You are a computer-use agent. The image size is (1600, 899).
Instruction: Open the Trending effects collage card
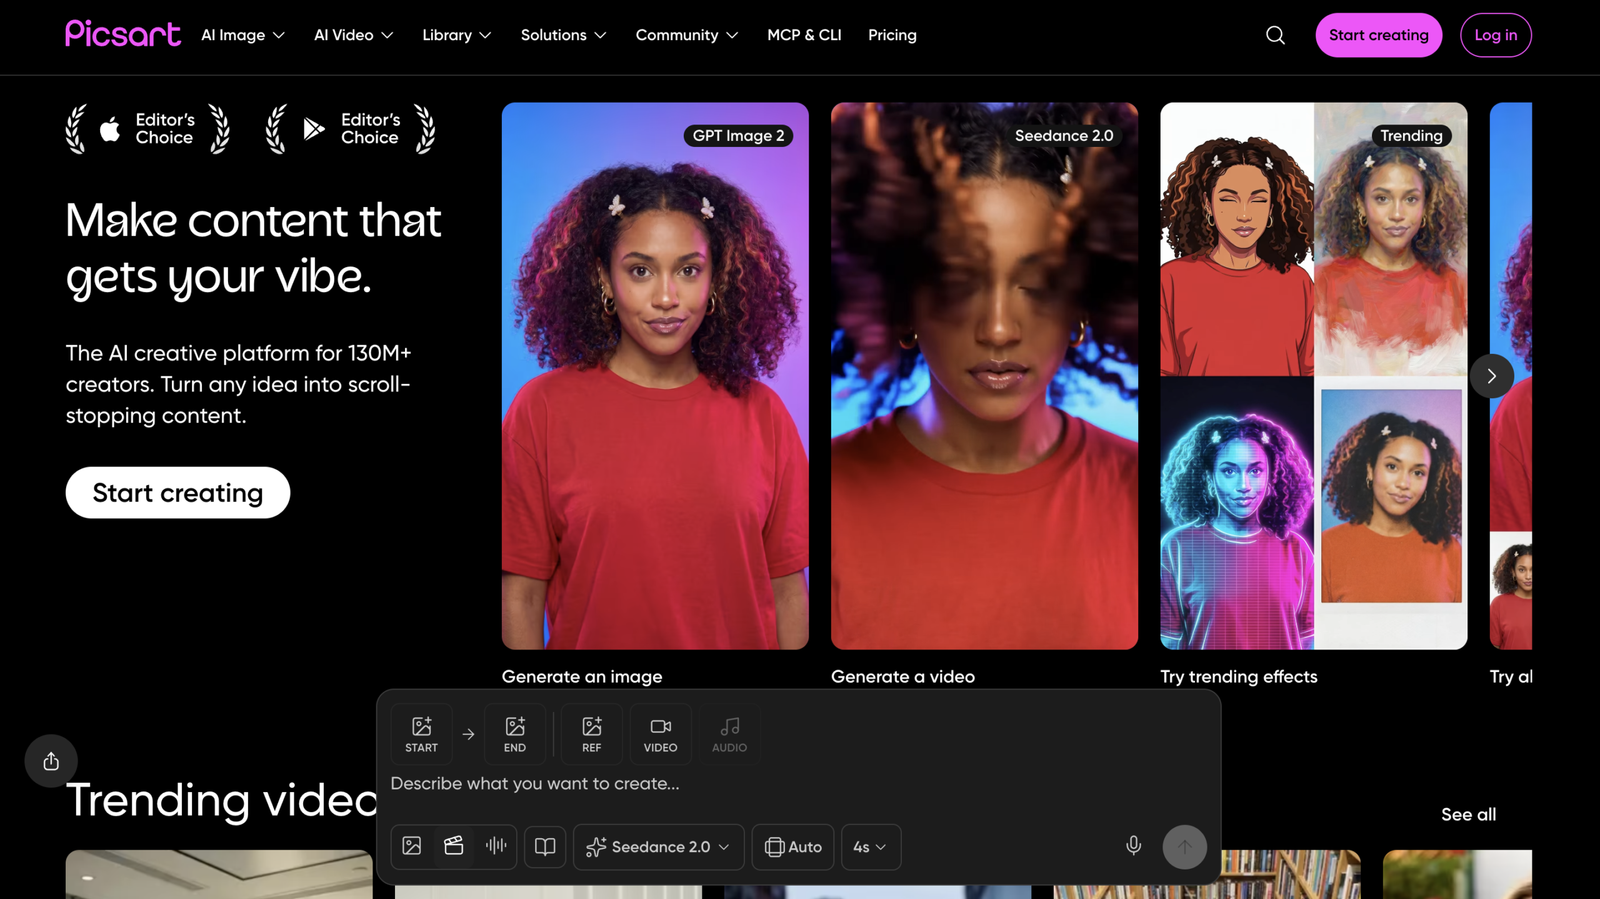[1314, 376]
